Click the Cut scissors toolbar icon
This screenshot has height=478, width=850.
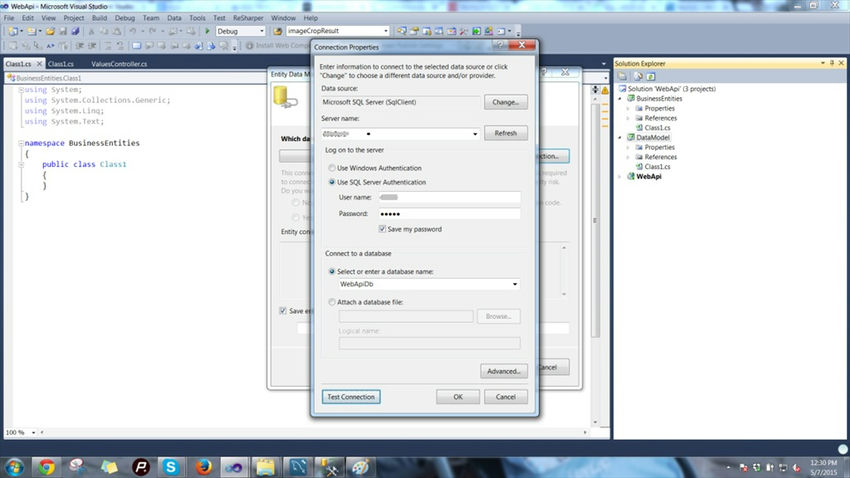tap(91, 31)
